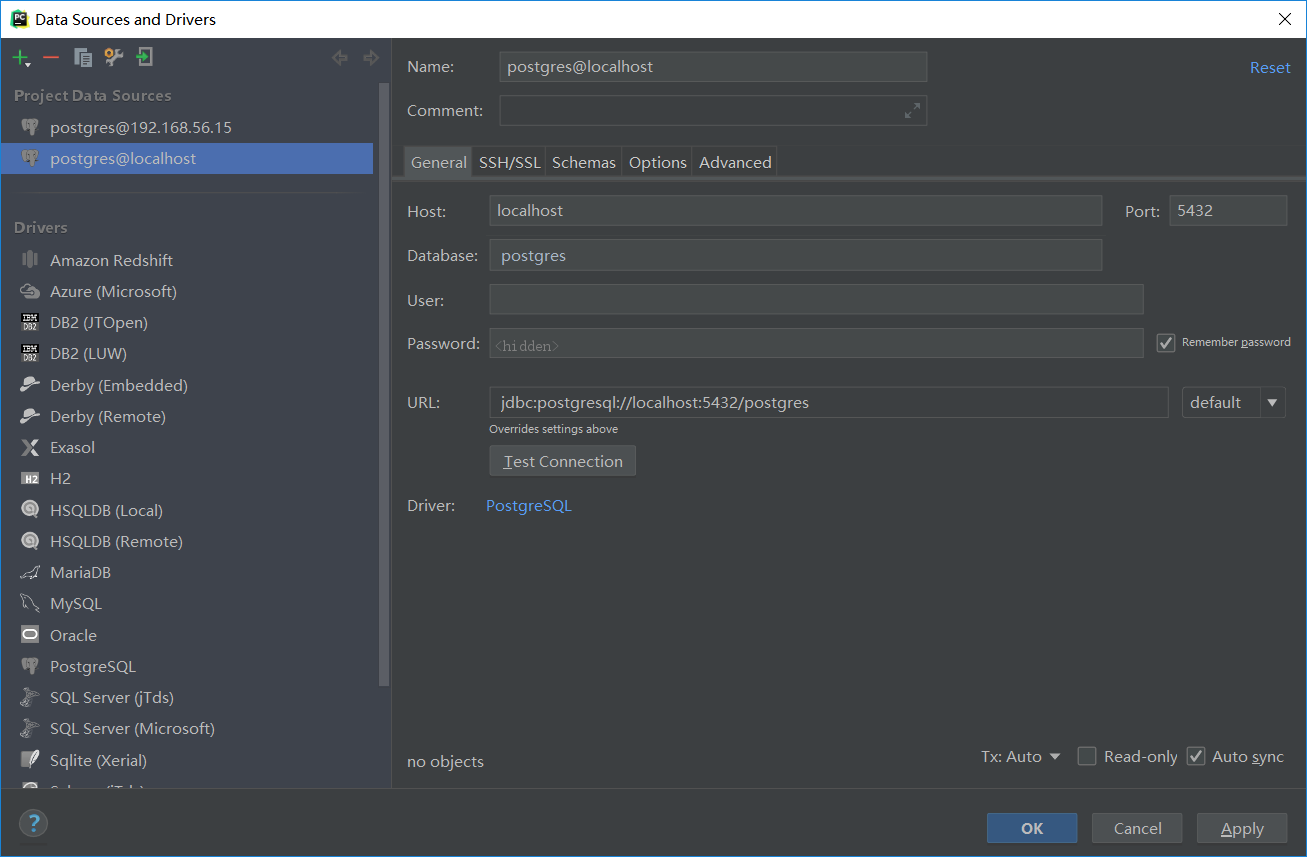Switch to the Schemas tab
Screen dimensions: 1307x857
[x=584, y=162]
